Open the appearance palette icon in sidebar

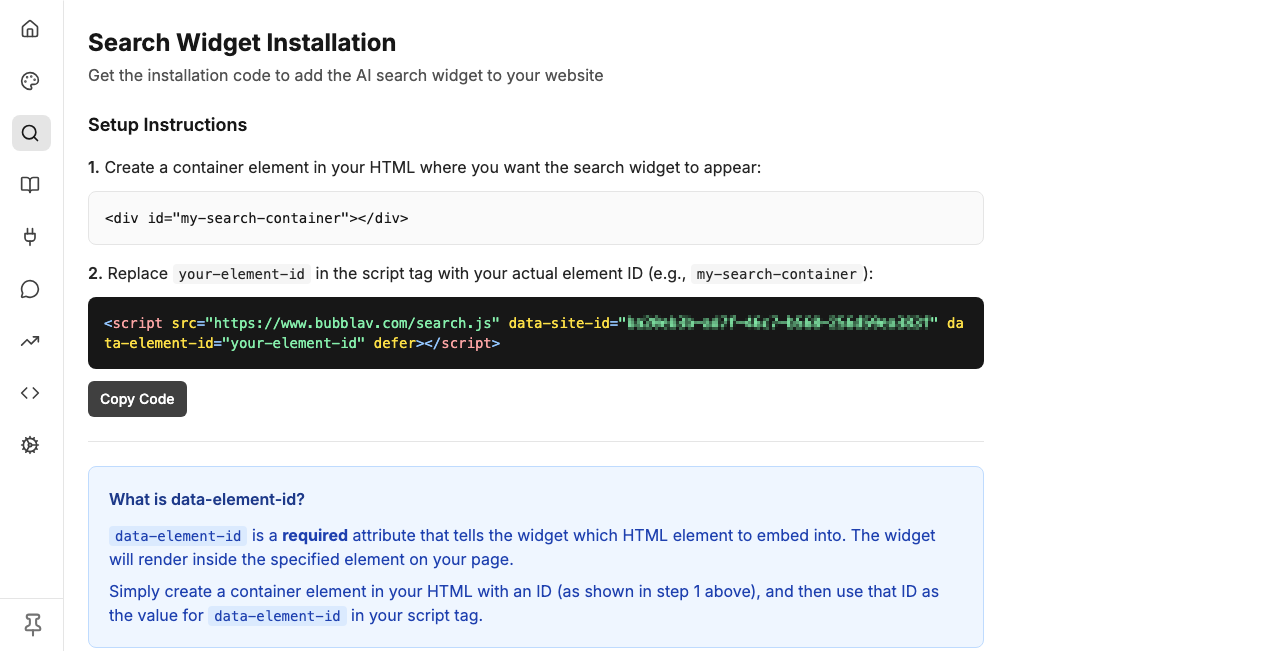[30, 81]
